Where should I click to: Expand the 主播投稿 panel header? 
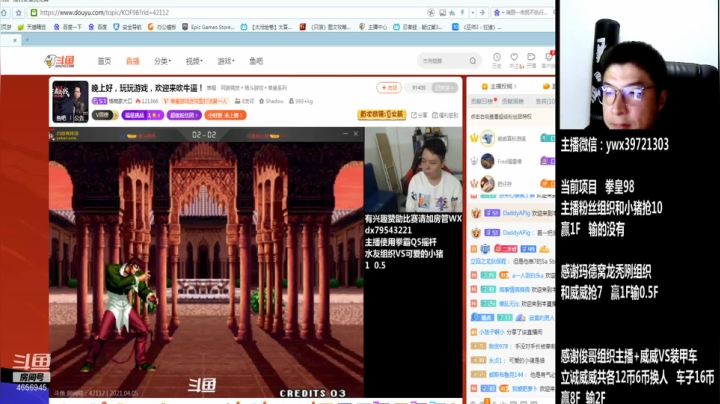tap(499, 86)
